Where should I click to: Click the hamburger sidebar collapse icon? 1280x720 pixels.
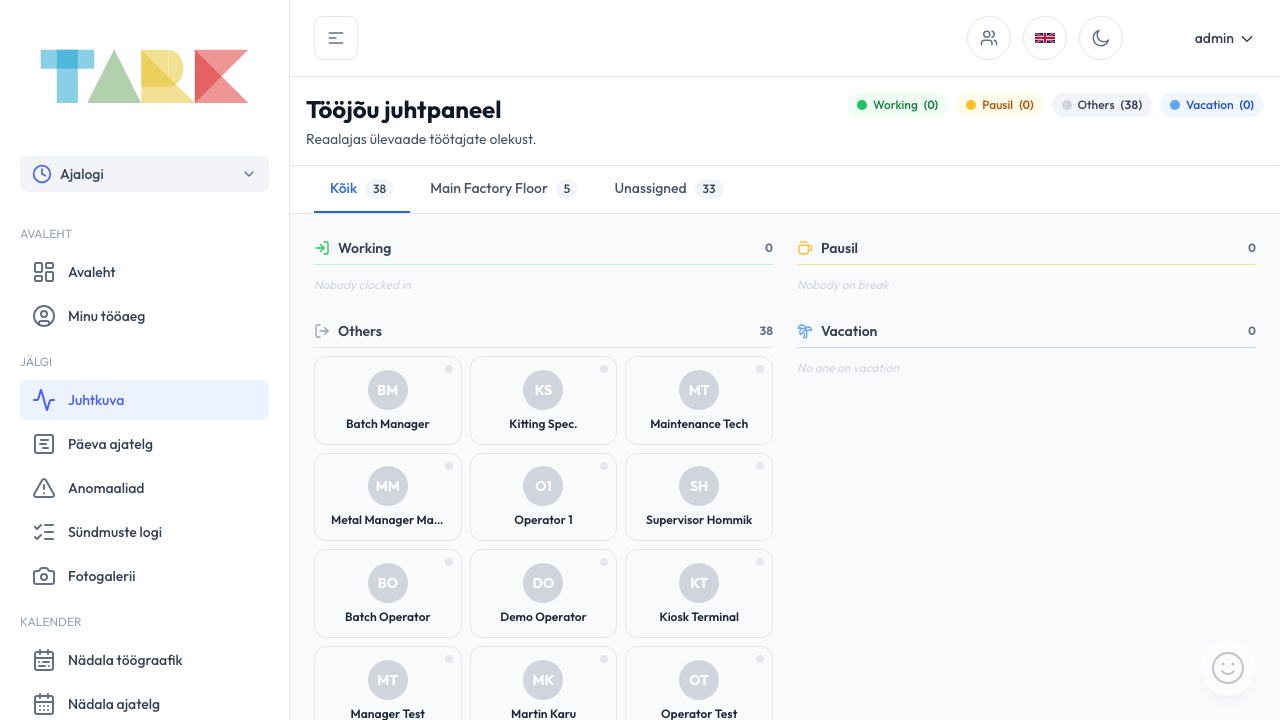point(336,38)
